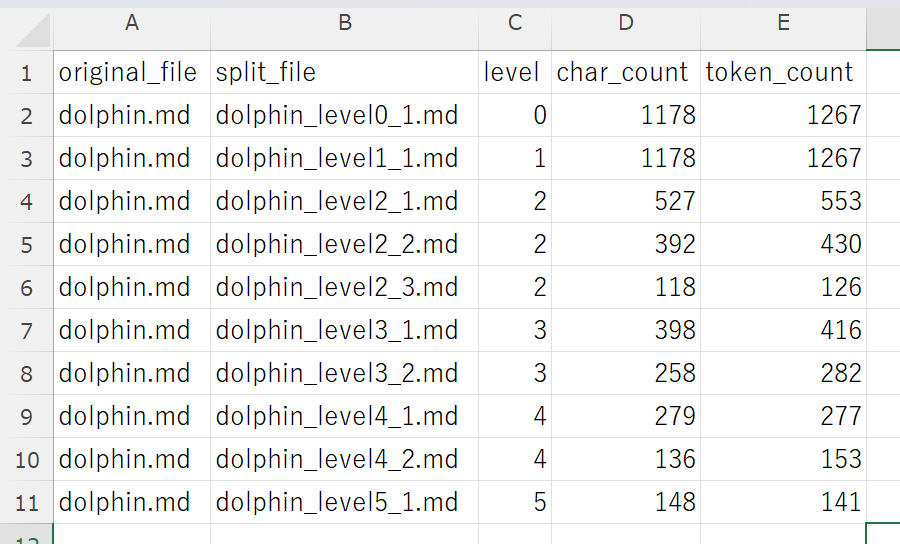The width and height of the screenshot is (900, 544).
Task: Click the select-all corner triangle
Action: tap(32, 30)
